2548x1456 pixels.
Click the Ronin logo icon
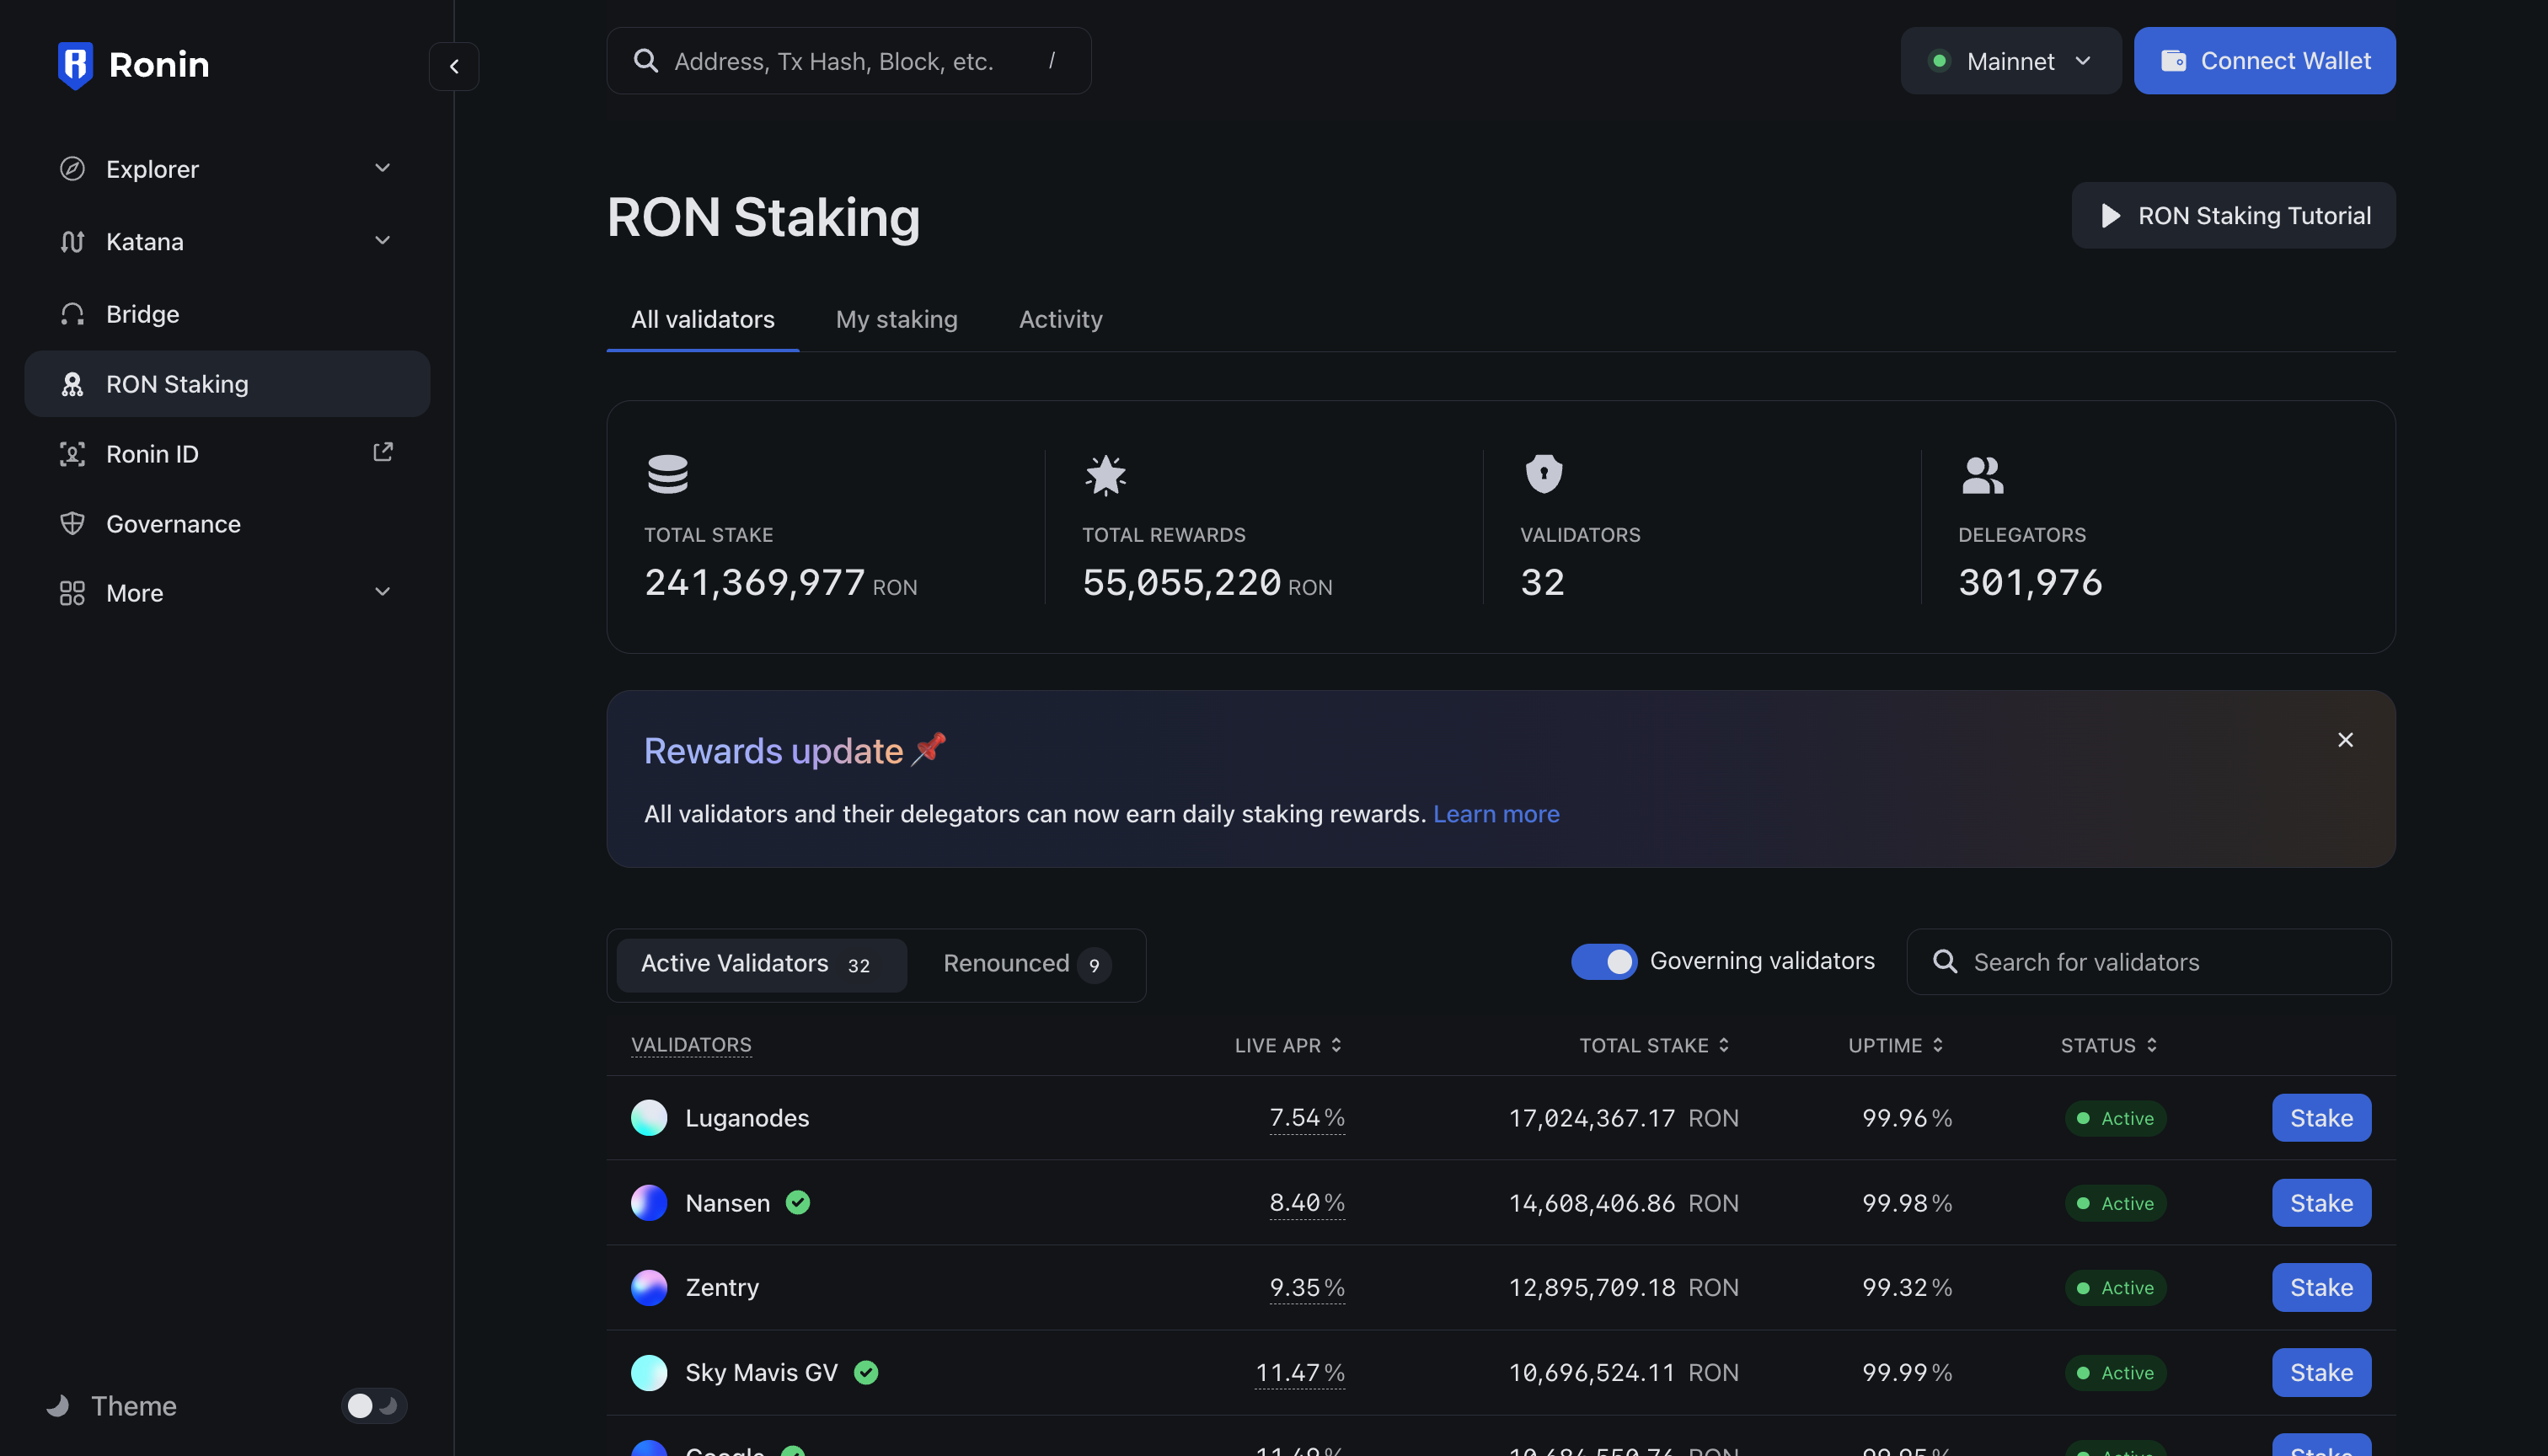[75, 65]
